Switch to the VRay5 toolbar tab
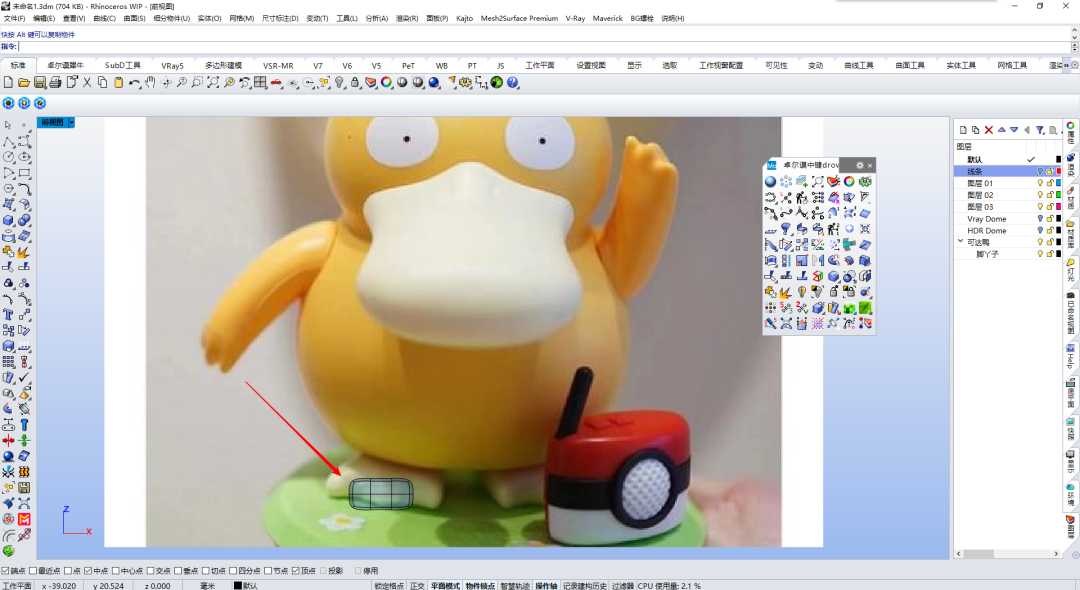 (x=172, y=65)
